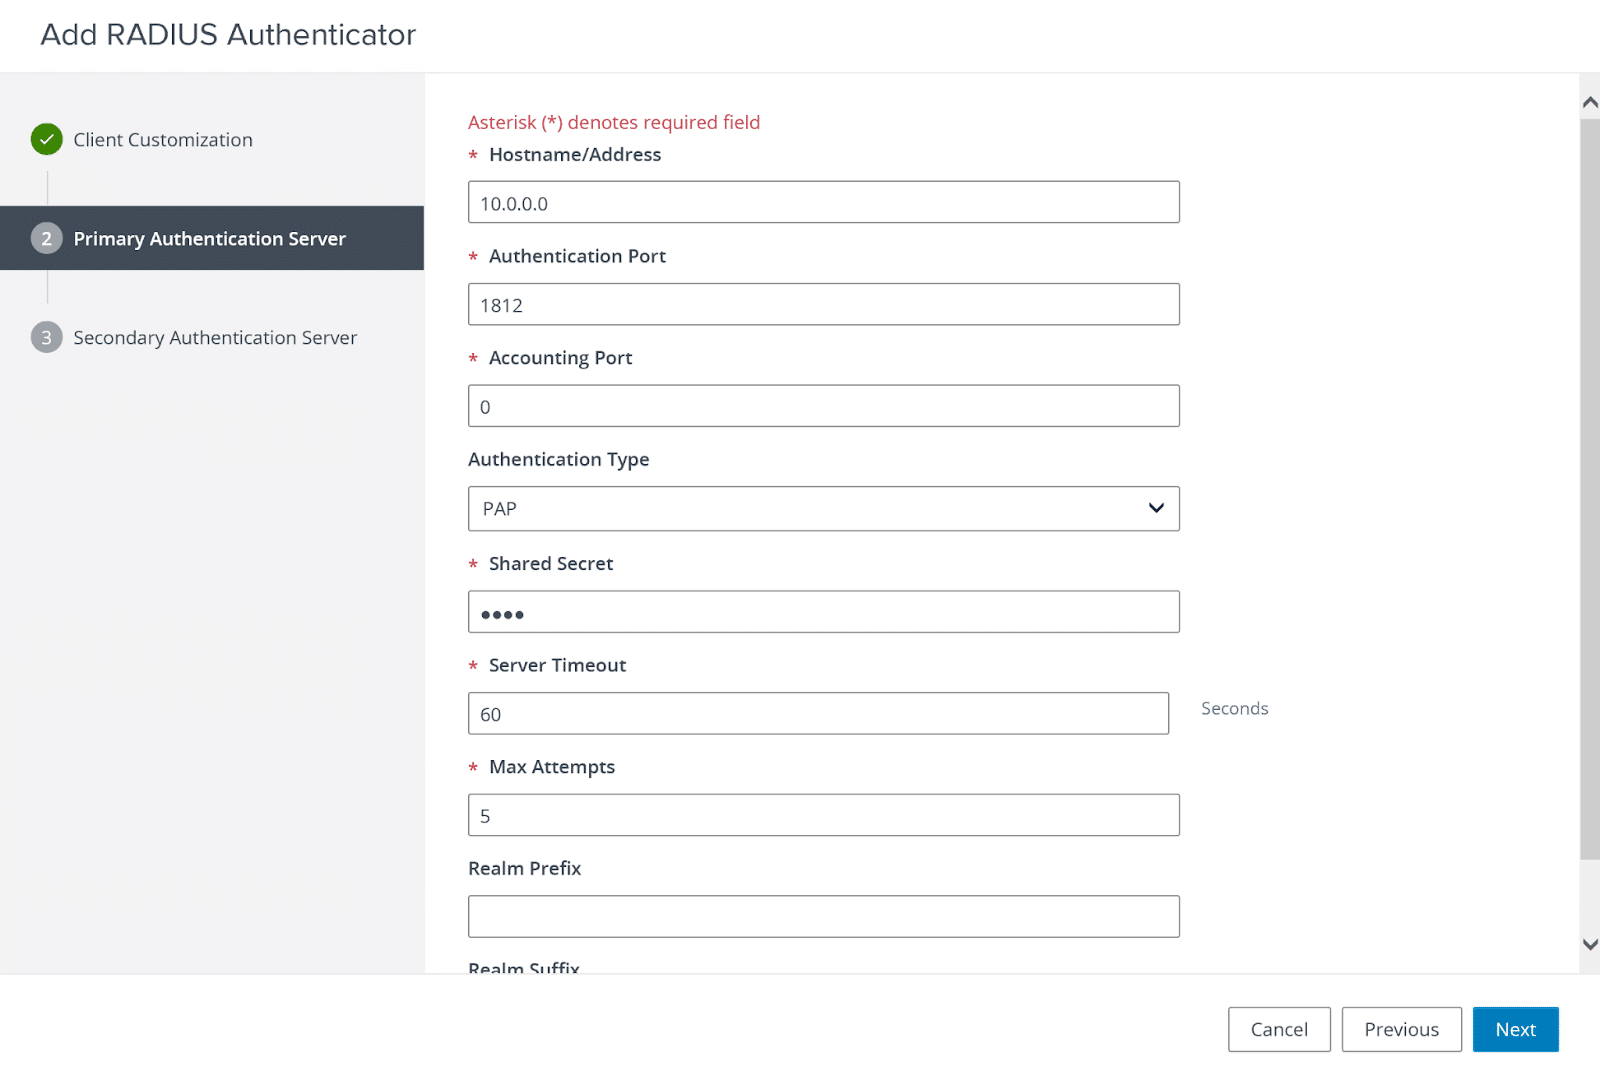This screenshot has width=1600, height=1081.
Task: Open Secondary Authentication Server step
Action: pos(215,338)
